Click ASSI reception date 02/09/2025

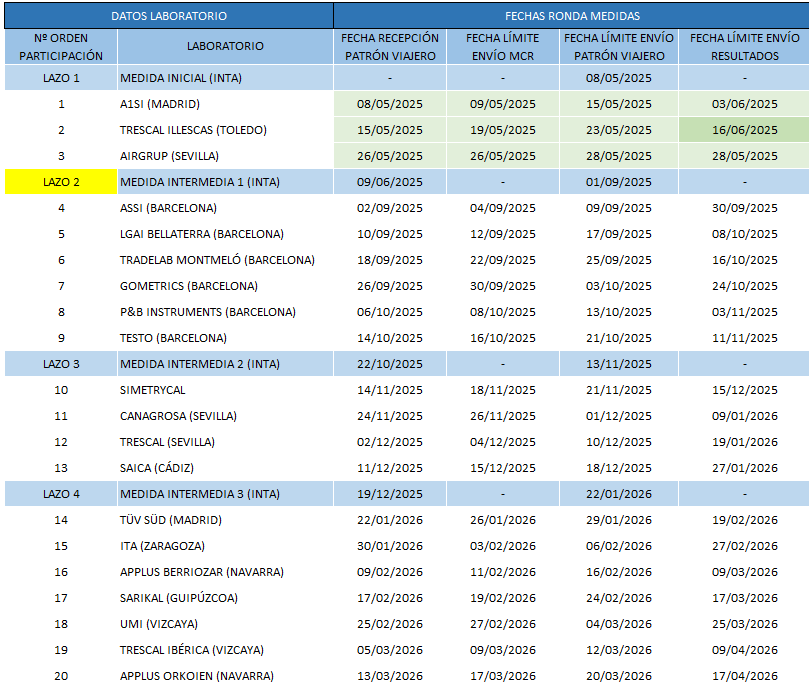[x=390, y=208]
